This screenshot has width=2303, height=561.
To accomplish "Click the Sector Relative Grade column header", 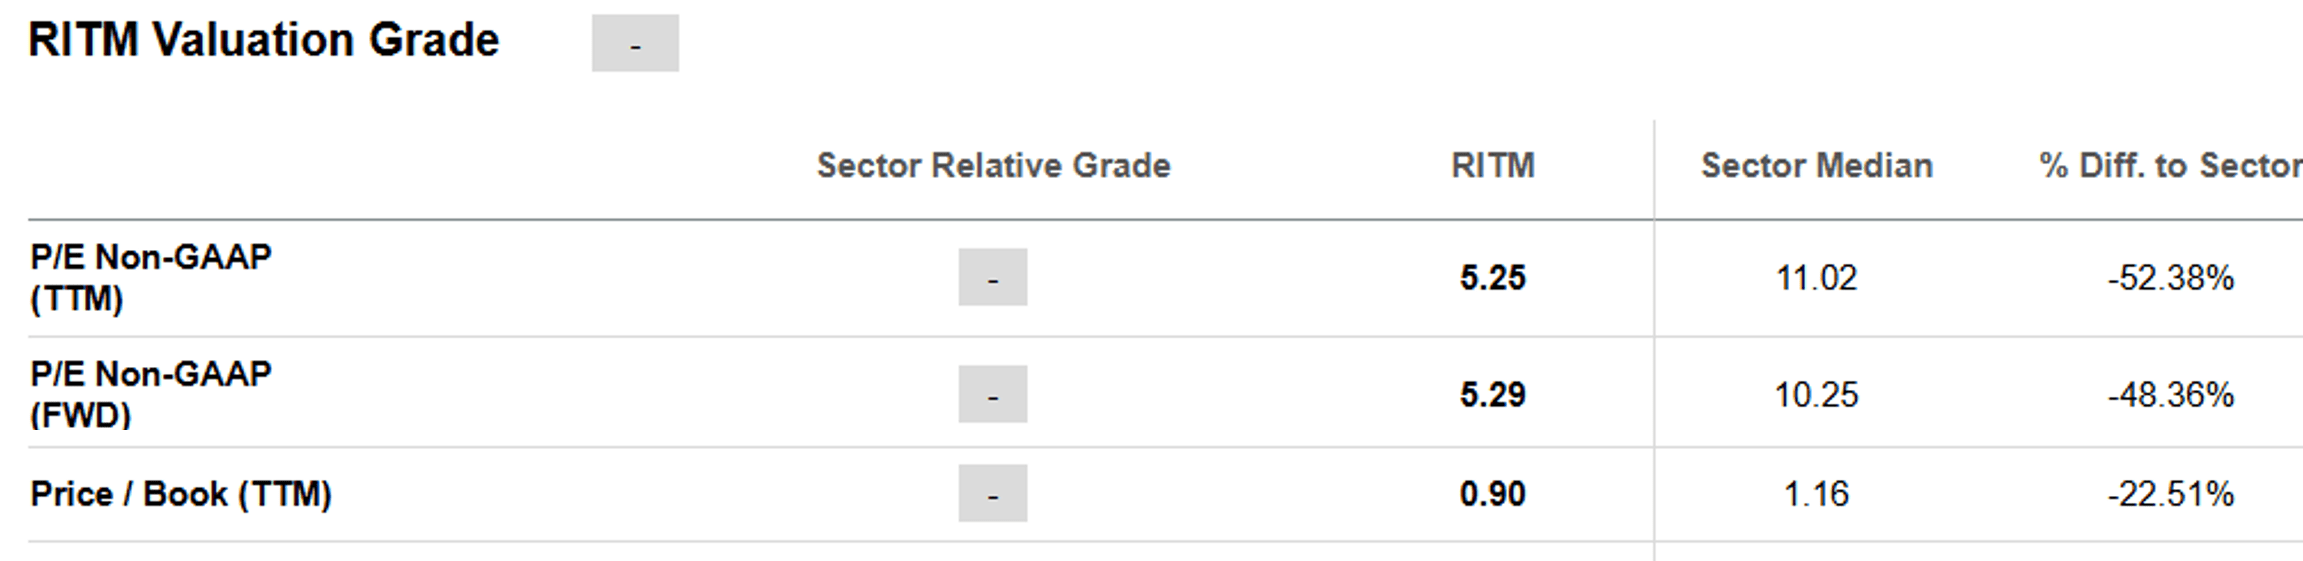I will [x=993, y=165].
